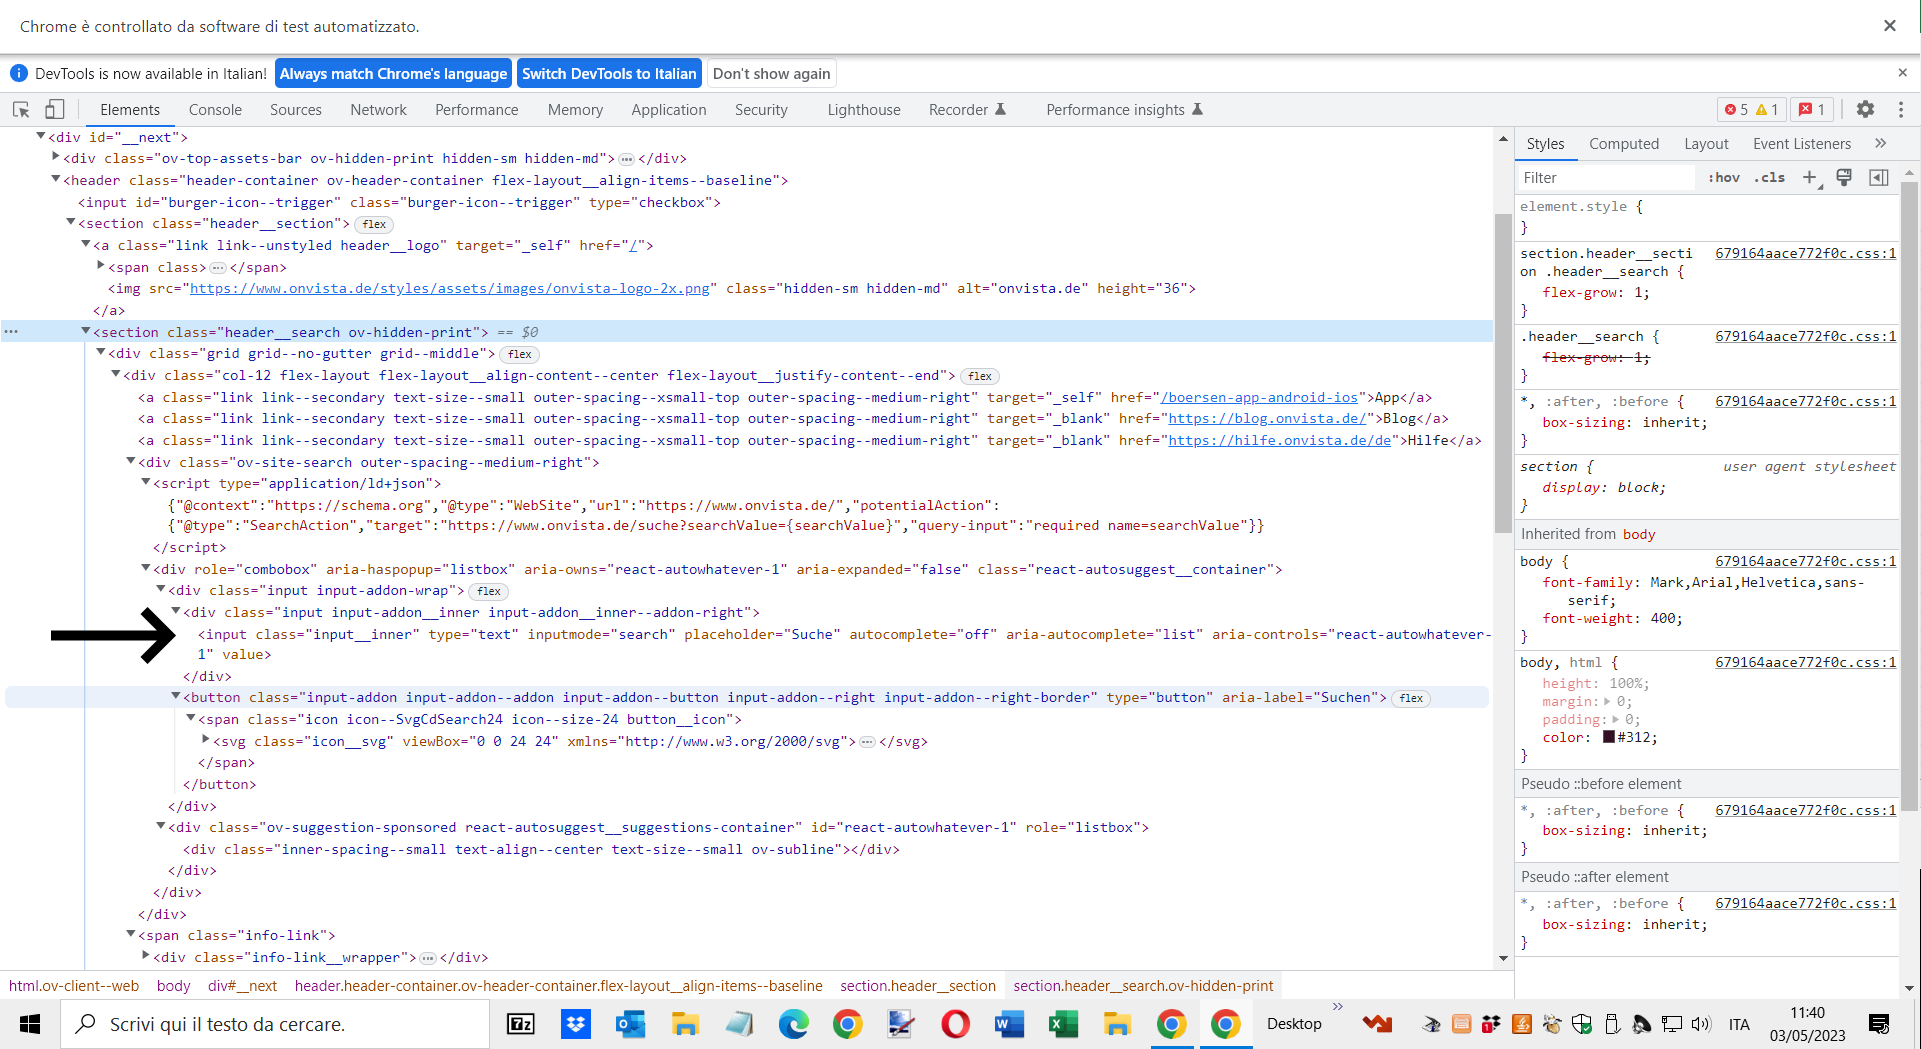Select section.header__section in breadcrumb bar
1921x1049 pixels.
[918, 986]
